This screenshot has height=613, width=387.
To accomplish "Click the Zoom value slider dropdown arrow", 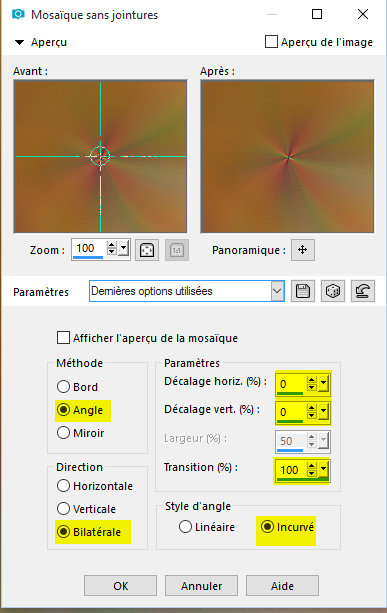I will coord(124,248).
